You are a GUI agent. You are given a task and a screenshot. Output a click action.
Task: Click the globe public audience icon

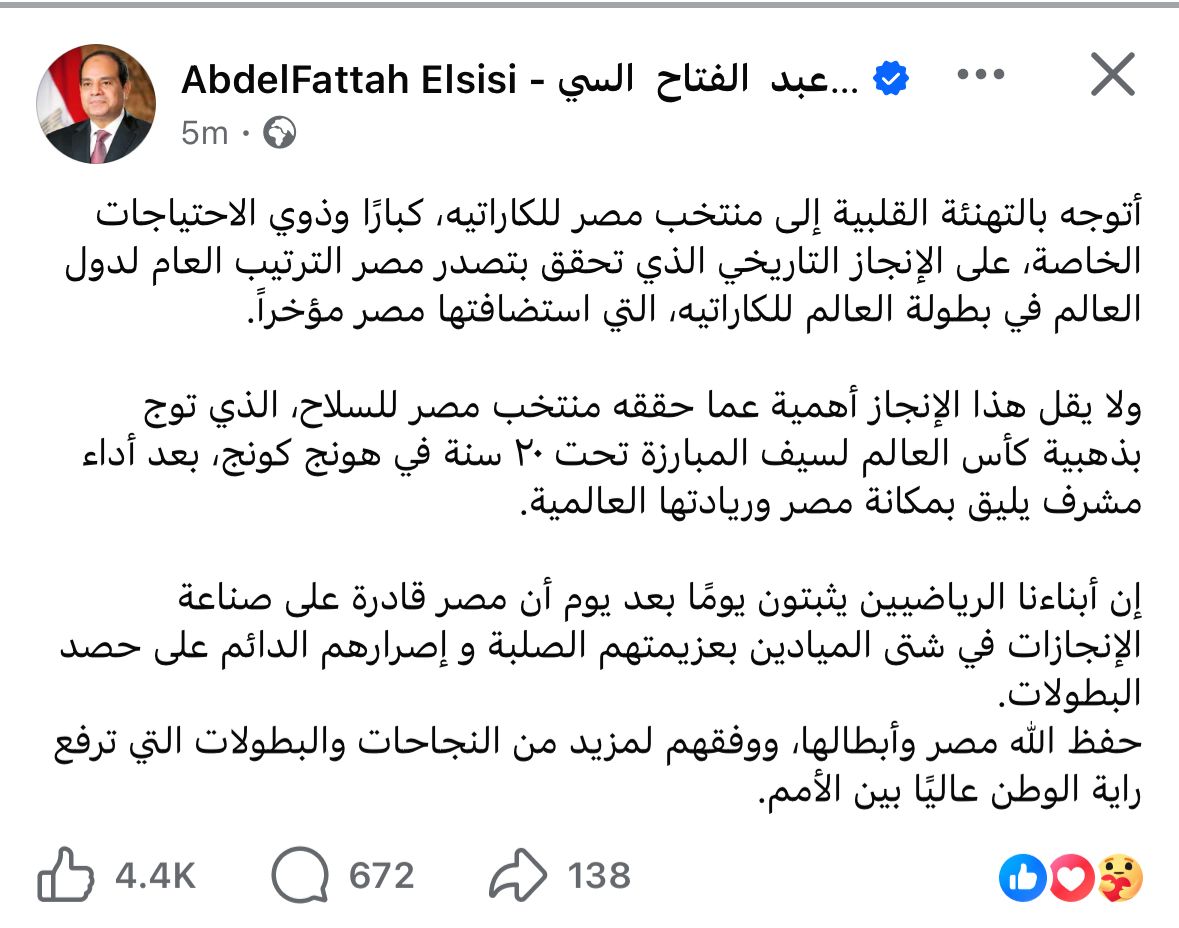[x=281, y=133]
